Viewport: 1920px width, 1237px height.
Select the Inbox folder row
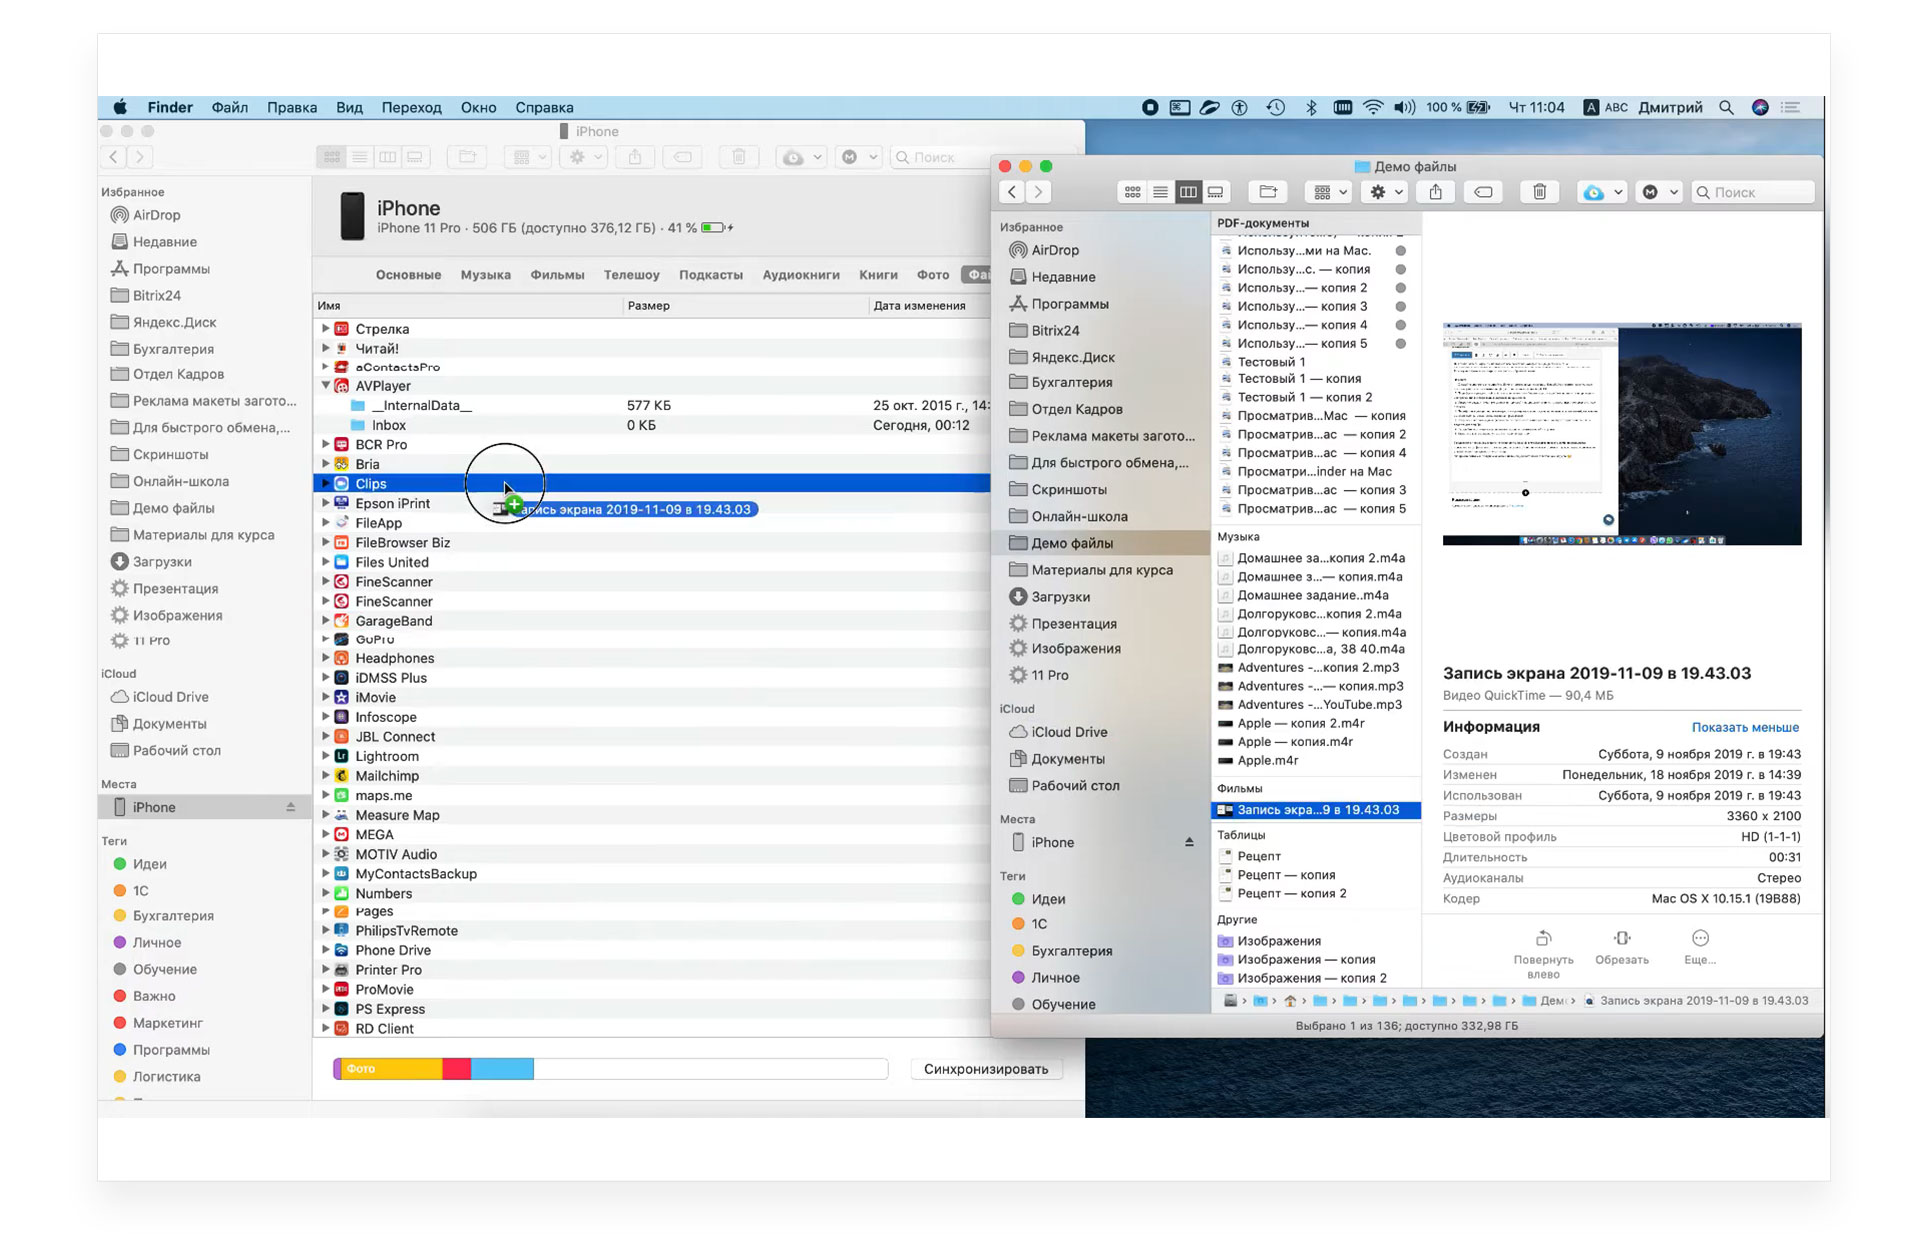pyautogui.click(x=652, y=425)
